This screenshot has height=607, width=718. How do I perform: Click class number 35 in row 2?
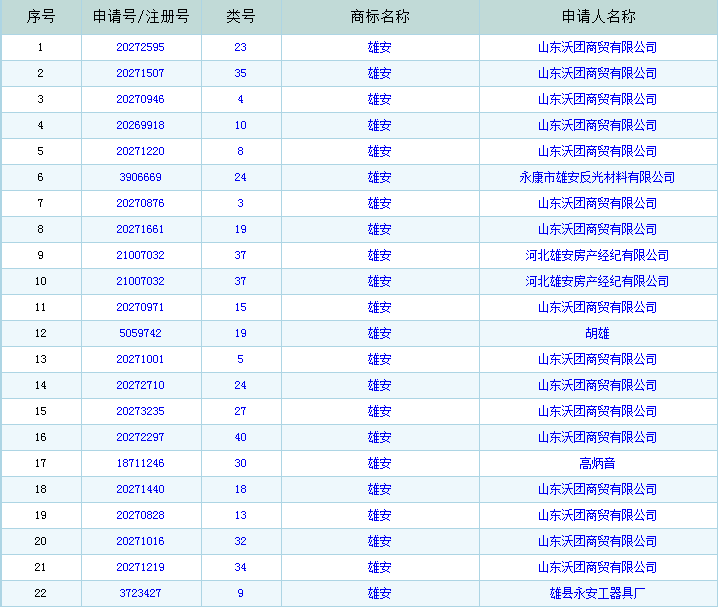(240, 73)
